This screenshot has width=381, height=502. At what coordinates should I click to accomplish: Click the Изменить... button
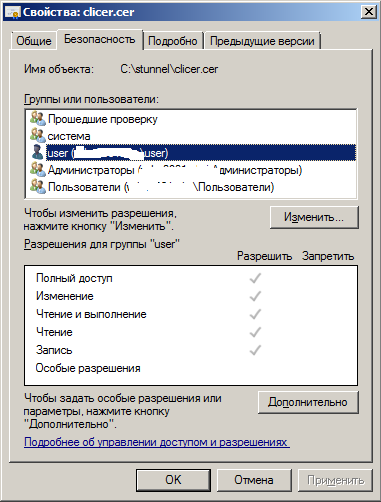314,217
